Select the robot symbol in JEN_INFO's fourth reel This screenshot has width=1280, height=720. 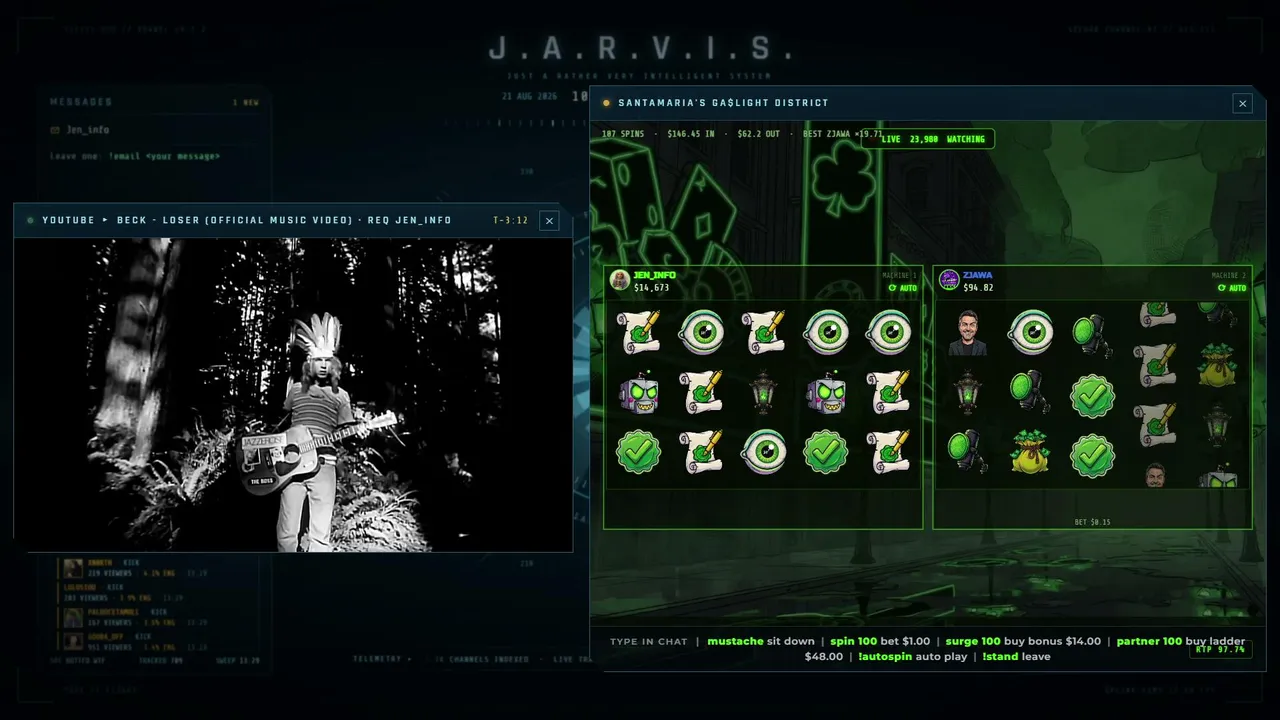point(826,392)
